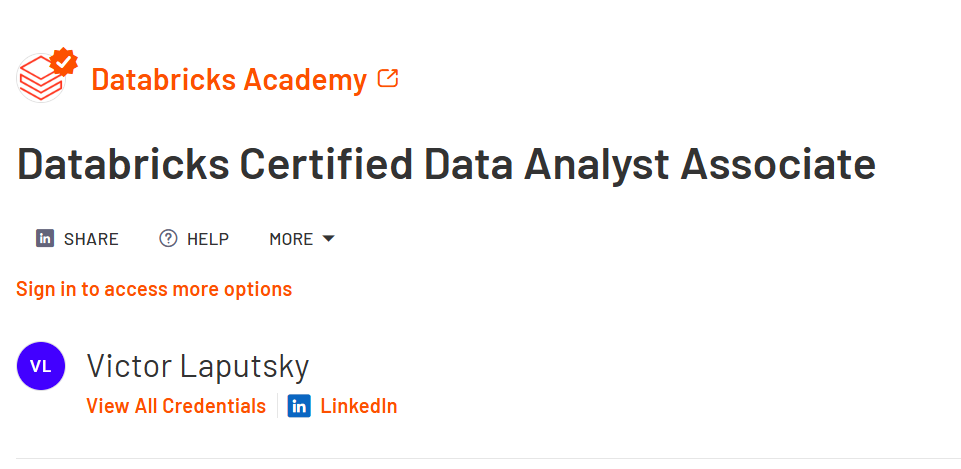Open the Databricks Academy link
The image size is (961, 469).
pyautogui.click(x=229, y=79)
